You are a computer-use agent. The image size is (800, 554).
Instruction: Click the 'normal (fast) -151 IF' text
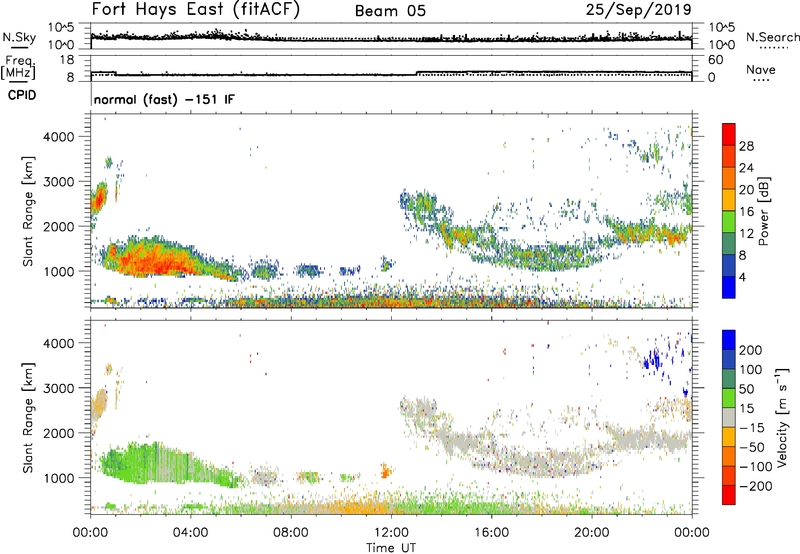pos(164,99)
